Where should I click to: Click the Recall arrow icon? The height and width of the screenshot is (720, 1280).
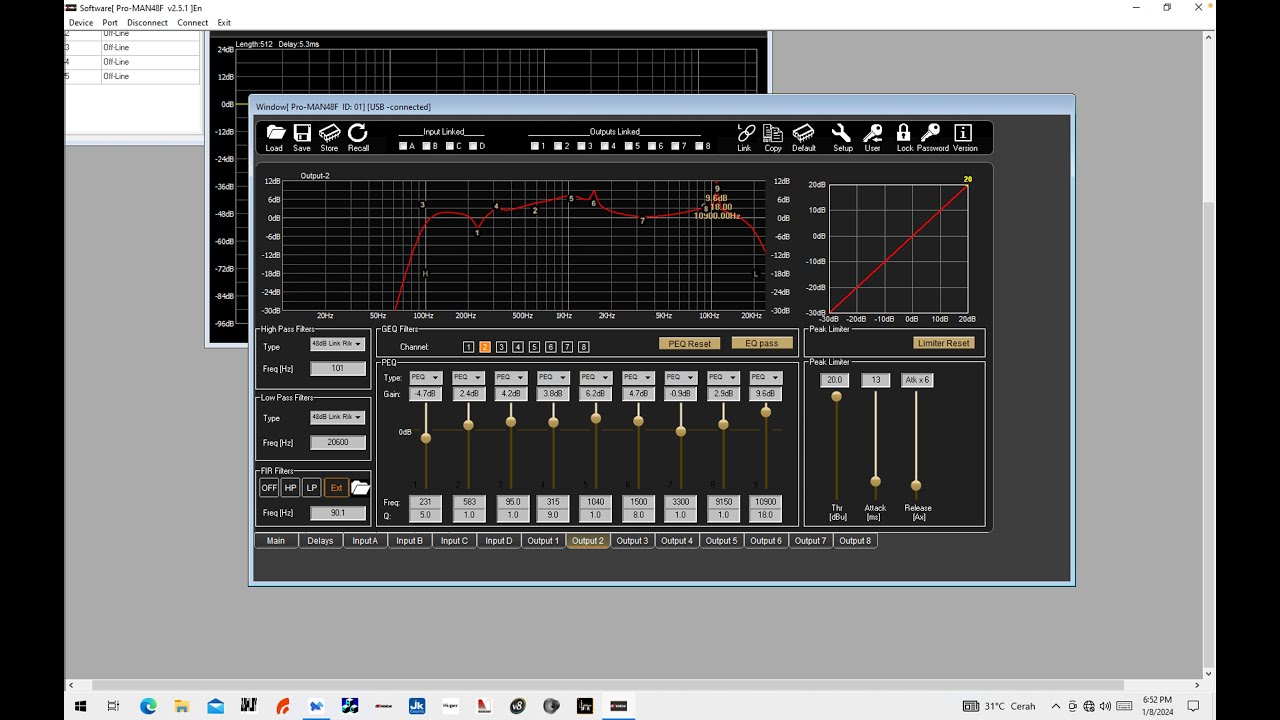[x=358, y=133]
